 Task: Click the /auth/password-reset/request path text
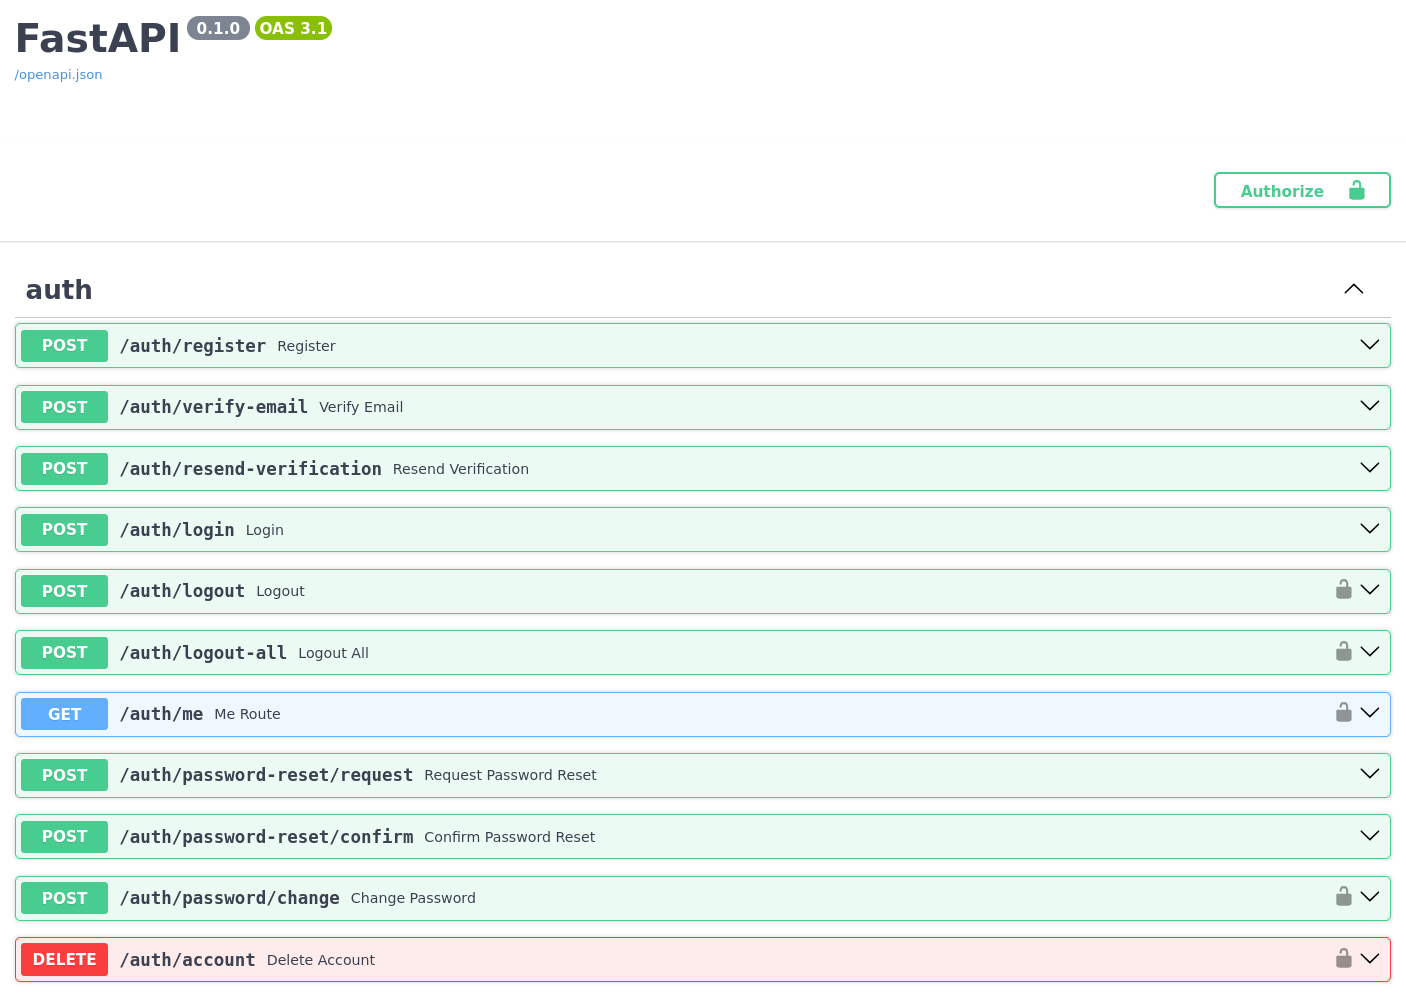pyautogui.click(x=266, y=775)
